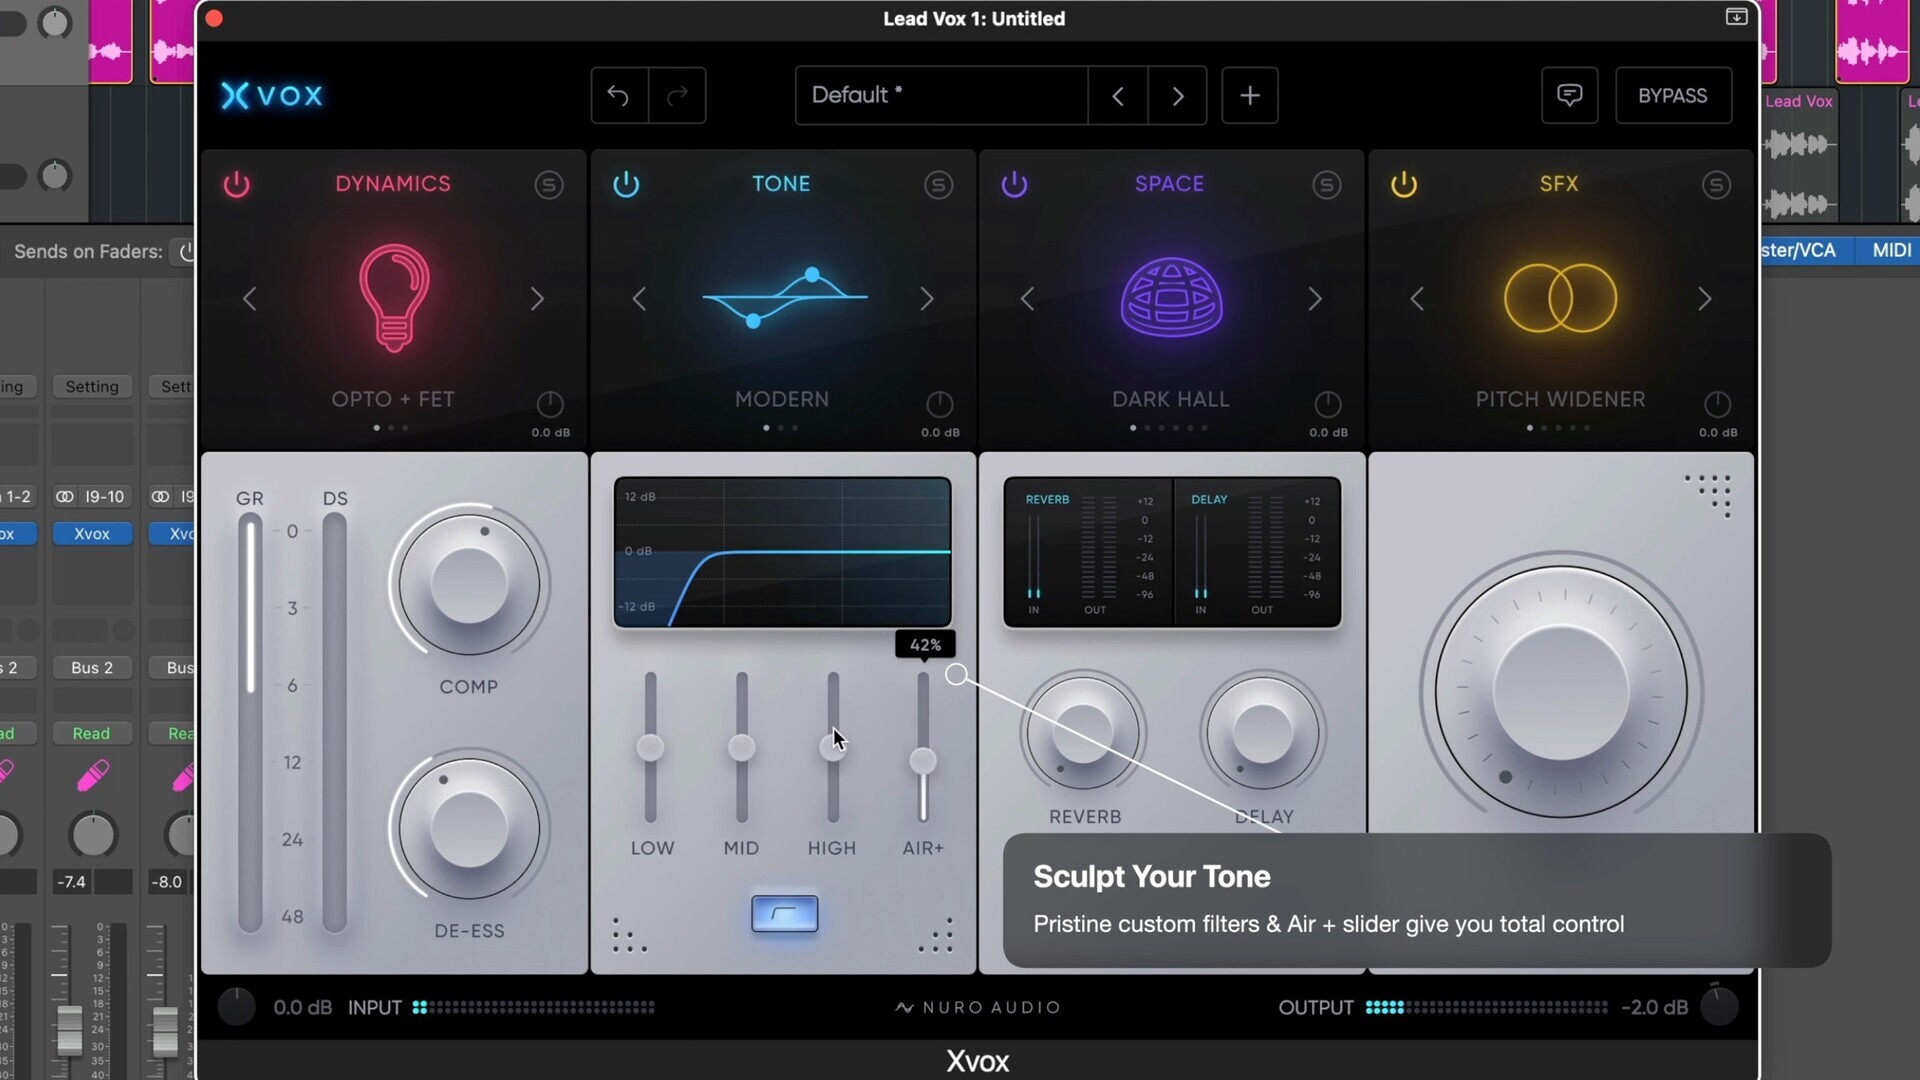1920x1080 pixels.
Task: Toggle the BYPASS button
Action: pyautogui.click(x=1673, y=95)
